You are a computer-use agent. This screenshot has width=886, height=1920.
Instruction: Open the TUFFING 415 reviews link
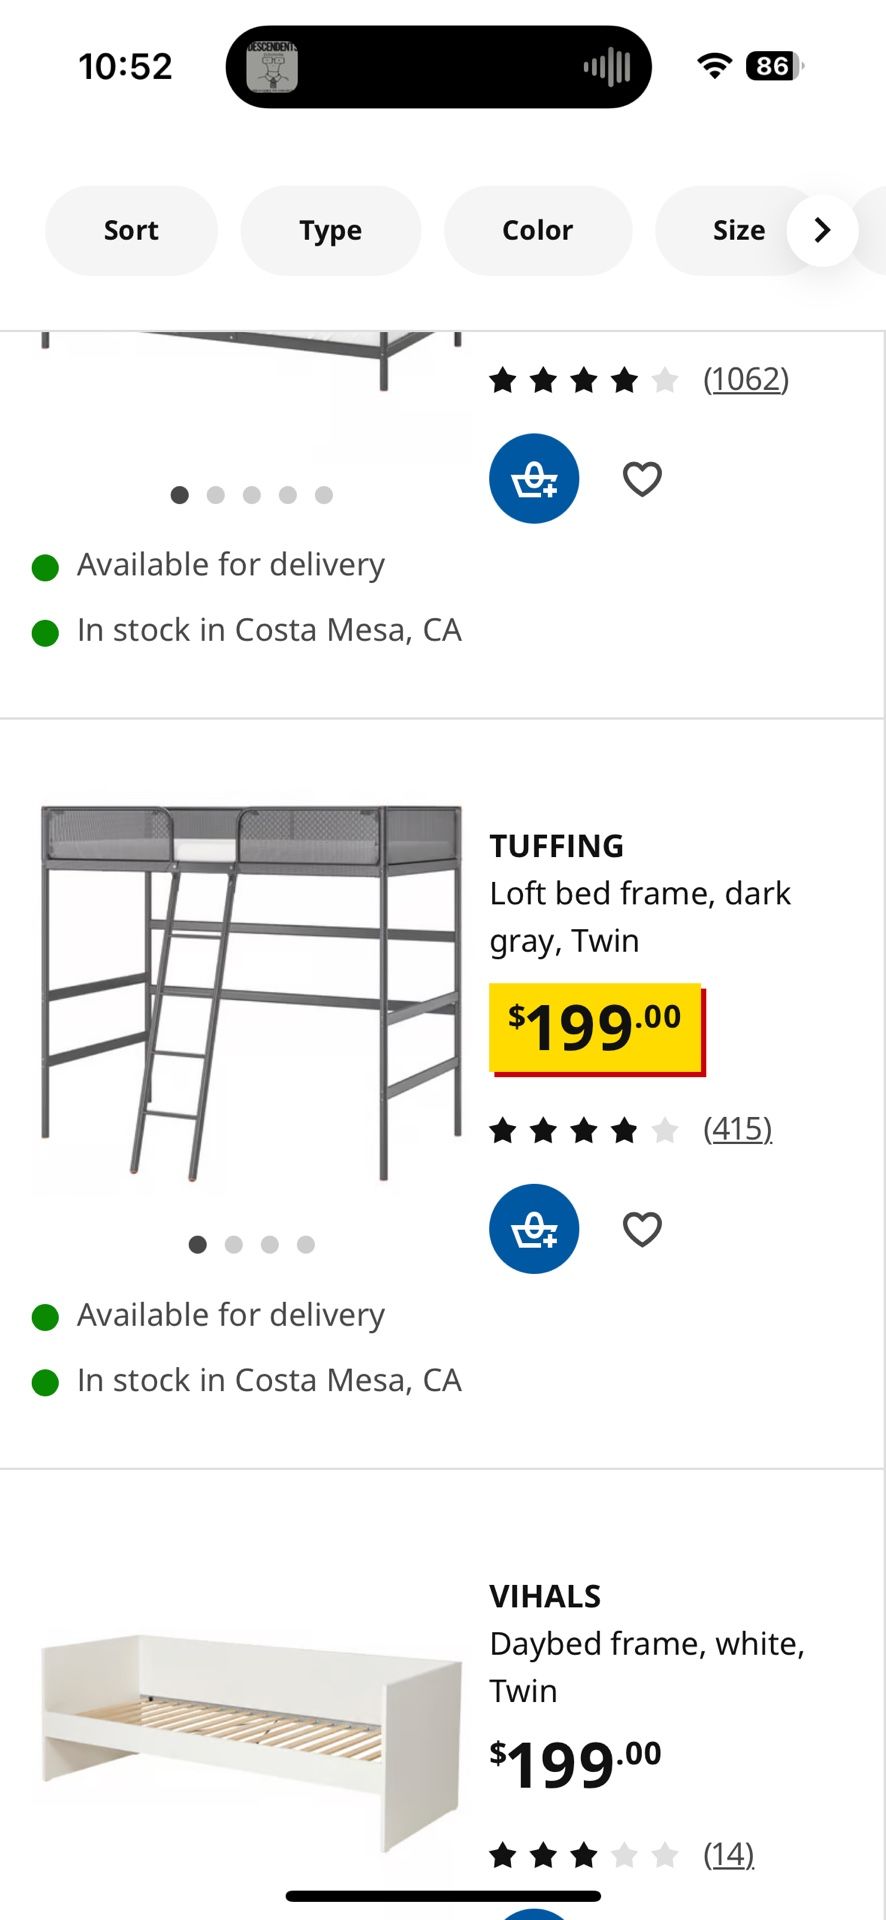737,1129
